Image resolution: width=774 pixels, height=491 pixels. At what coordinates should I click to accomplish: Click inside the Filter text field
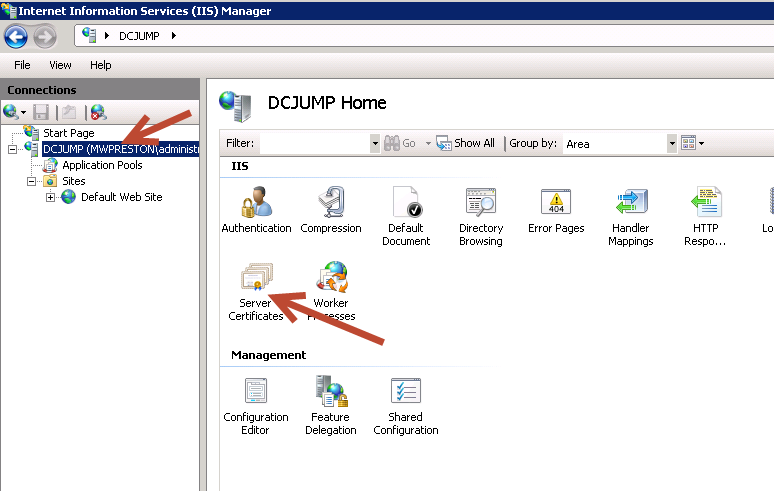[315, 144]
